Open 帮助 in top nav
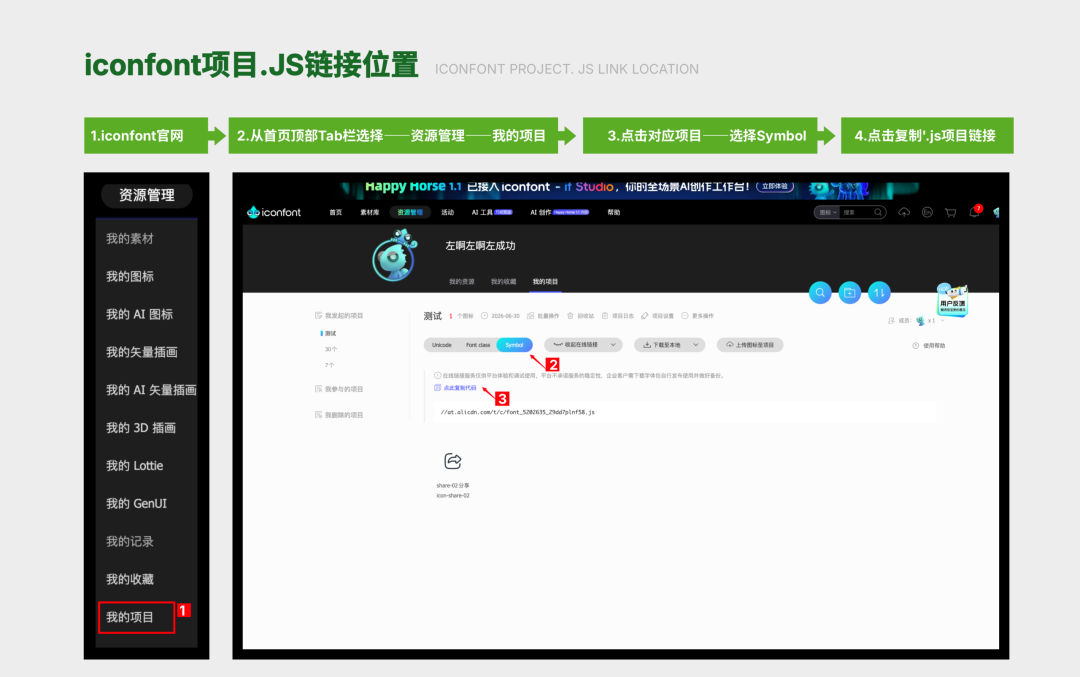 [x=614, y=212]
